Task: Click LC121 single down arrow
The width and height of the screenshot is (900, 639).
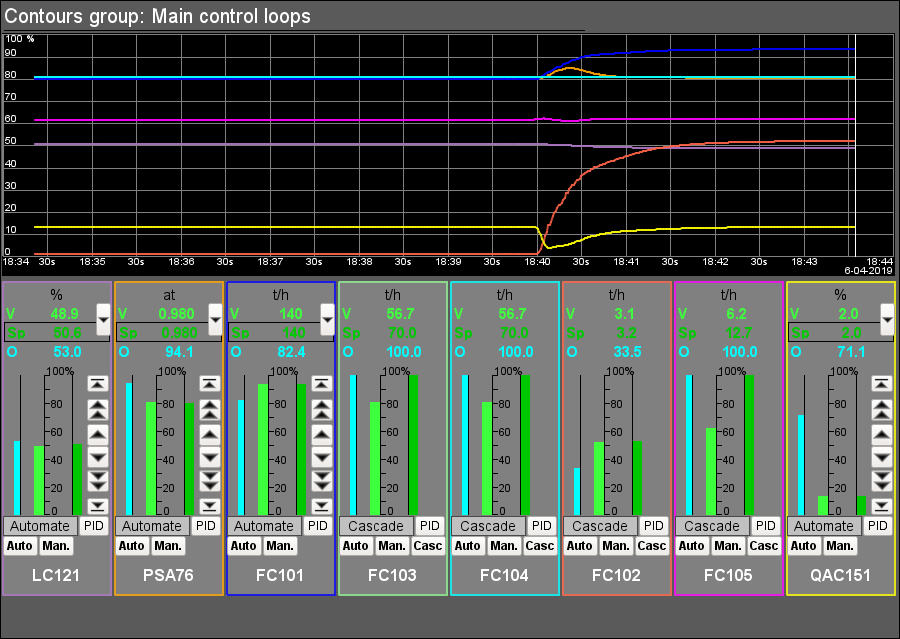Action: (98, 457)
